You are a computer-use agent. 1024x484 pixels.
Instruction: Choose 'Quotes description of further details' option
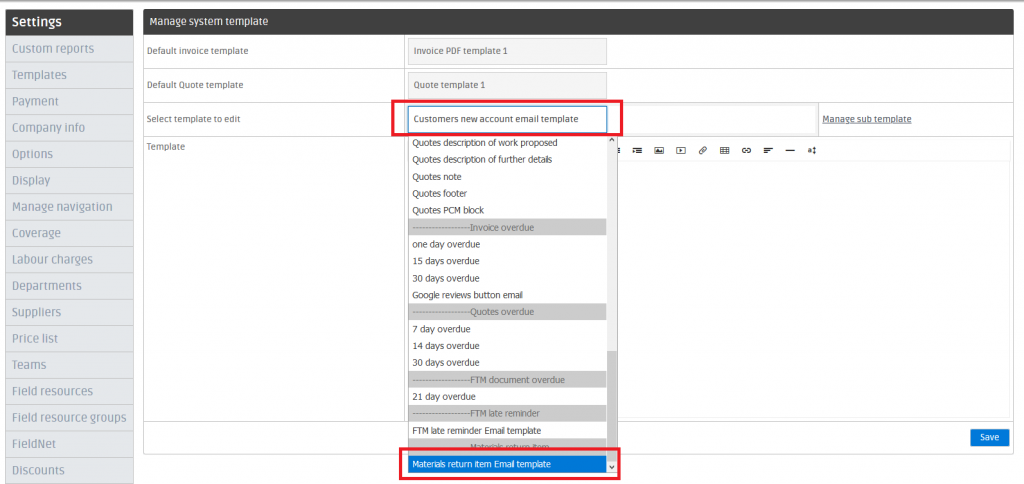click(507, 159)
